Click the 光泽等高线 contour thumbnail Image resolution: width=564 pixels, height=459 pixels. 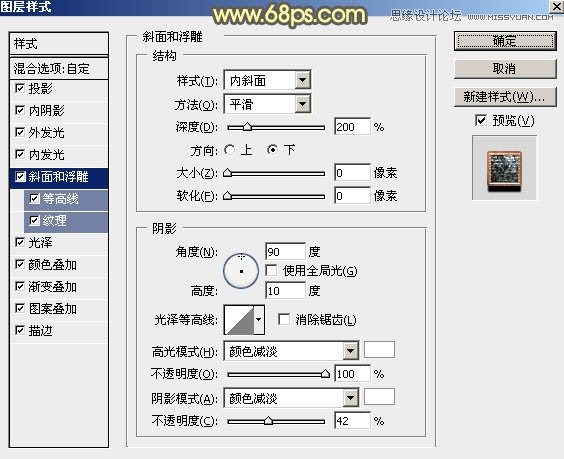pyautogui.click(x=239, y=320)
